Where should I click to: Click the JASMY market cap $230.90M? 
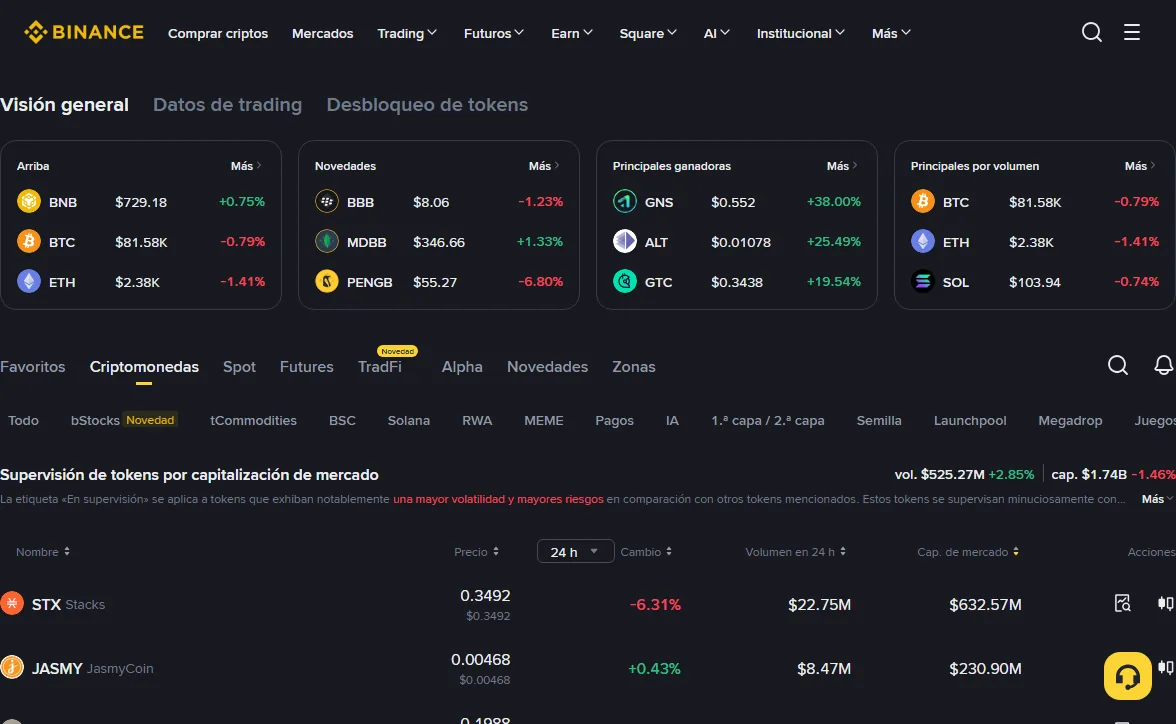coord(985,668)
